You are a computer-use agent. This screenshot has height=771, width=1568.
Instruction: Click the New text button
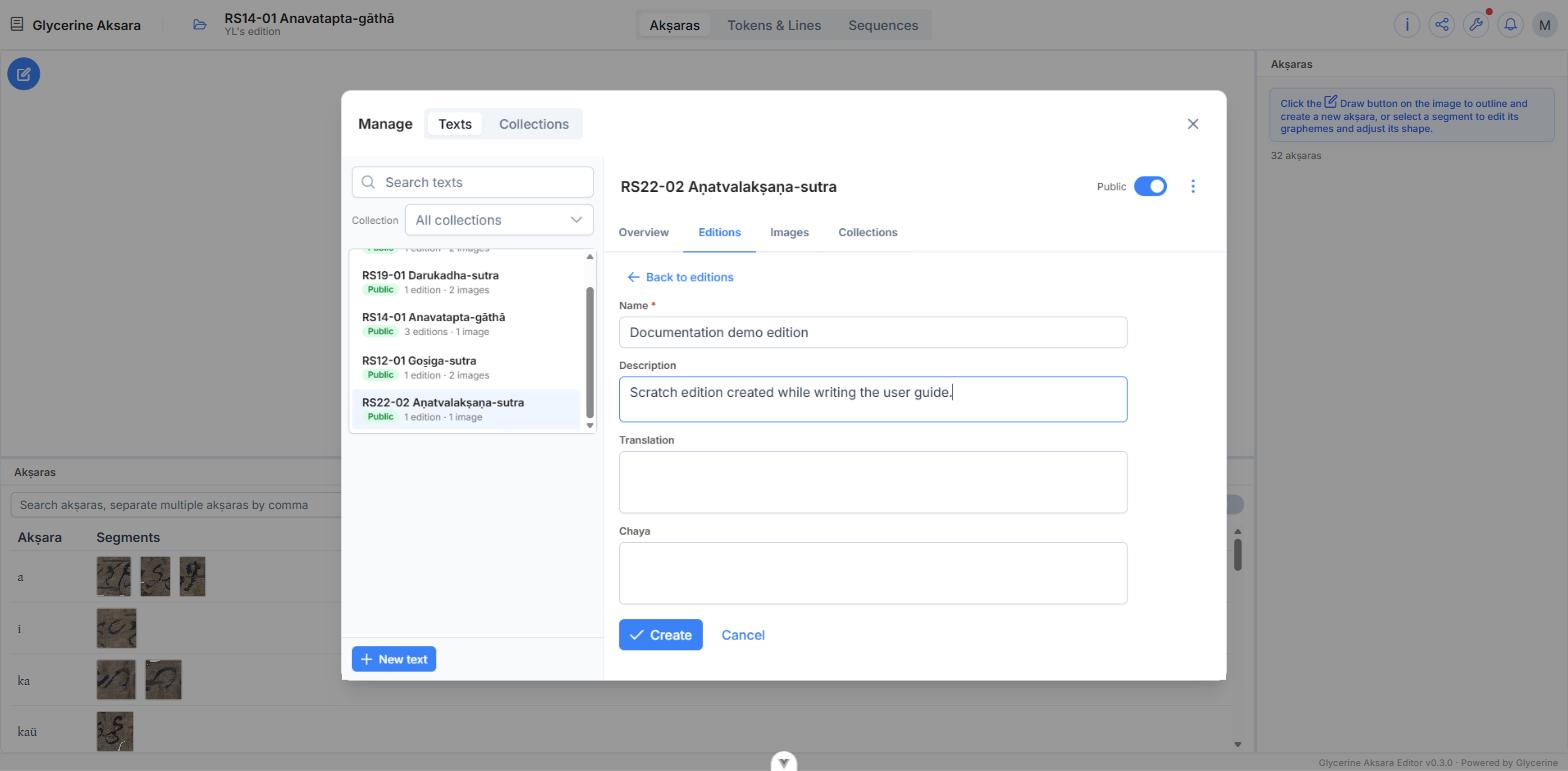coord(394,659)
